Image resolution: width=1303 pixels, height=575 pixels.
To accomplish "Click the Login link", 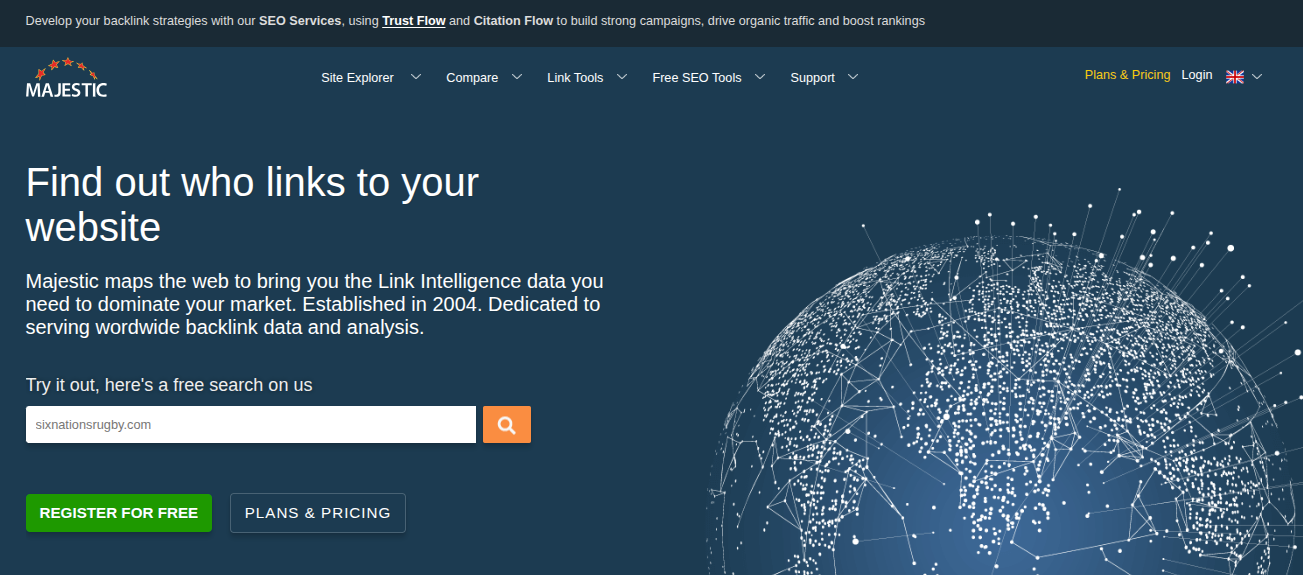I will tap(1196, 75).
